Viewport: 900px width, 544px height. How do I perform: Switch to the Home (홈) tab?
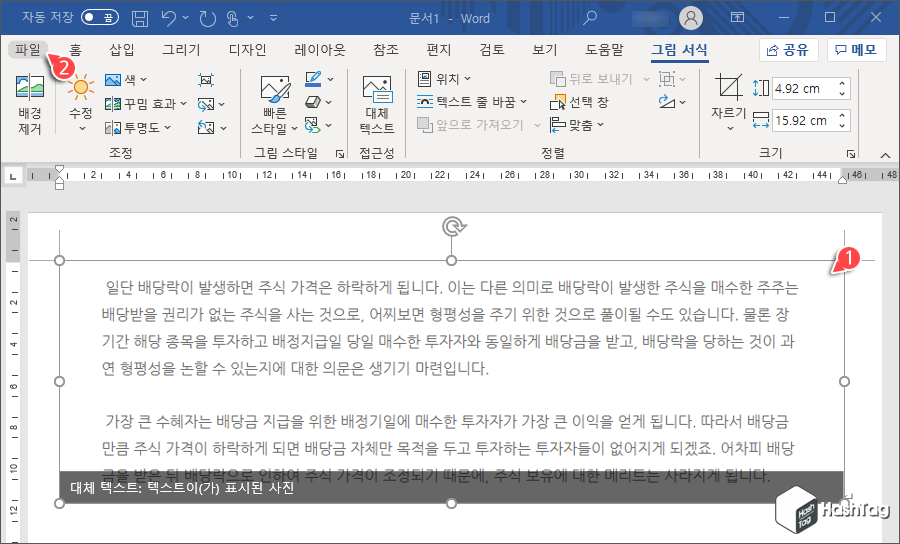(x=75, y=50)
